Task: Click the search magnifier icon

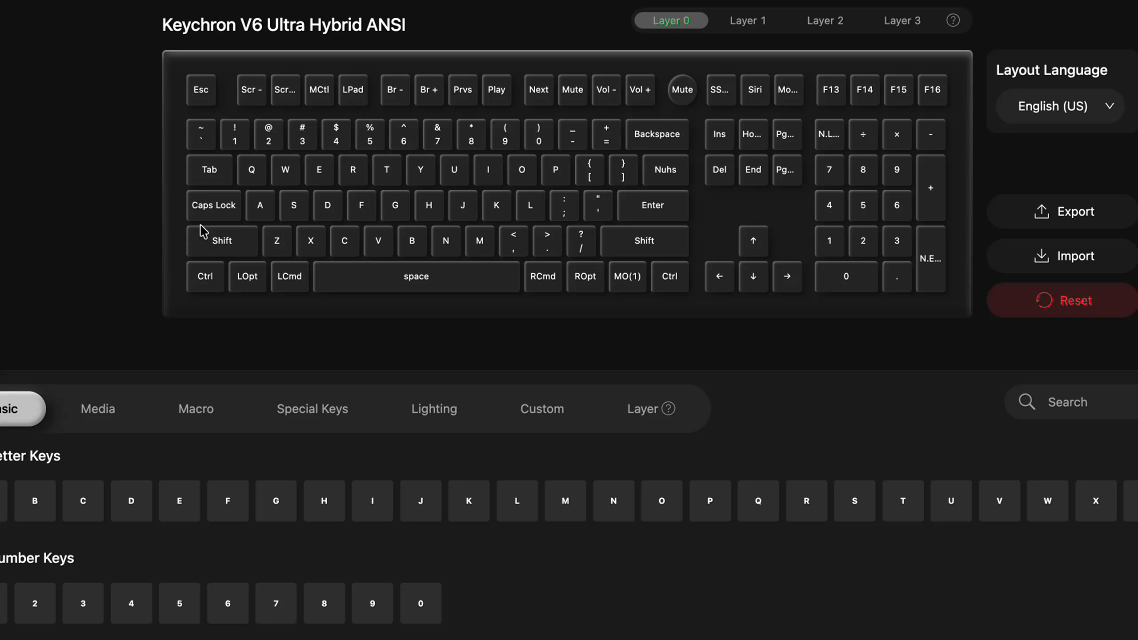Action: coord(1026,402)
